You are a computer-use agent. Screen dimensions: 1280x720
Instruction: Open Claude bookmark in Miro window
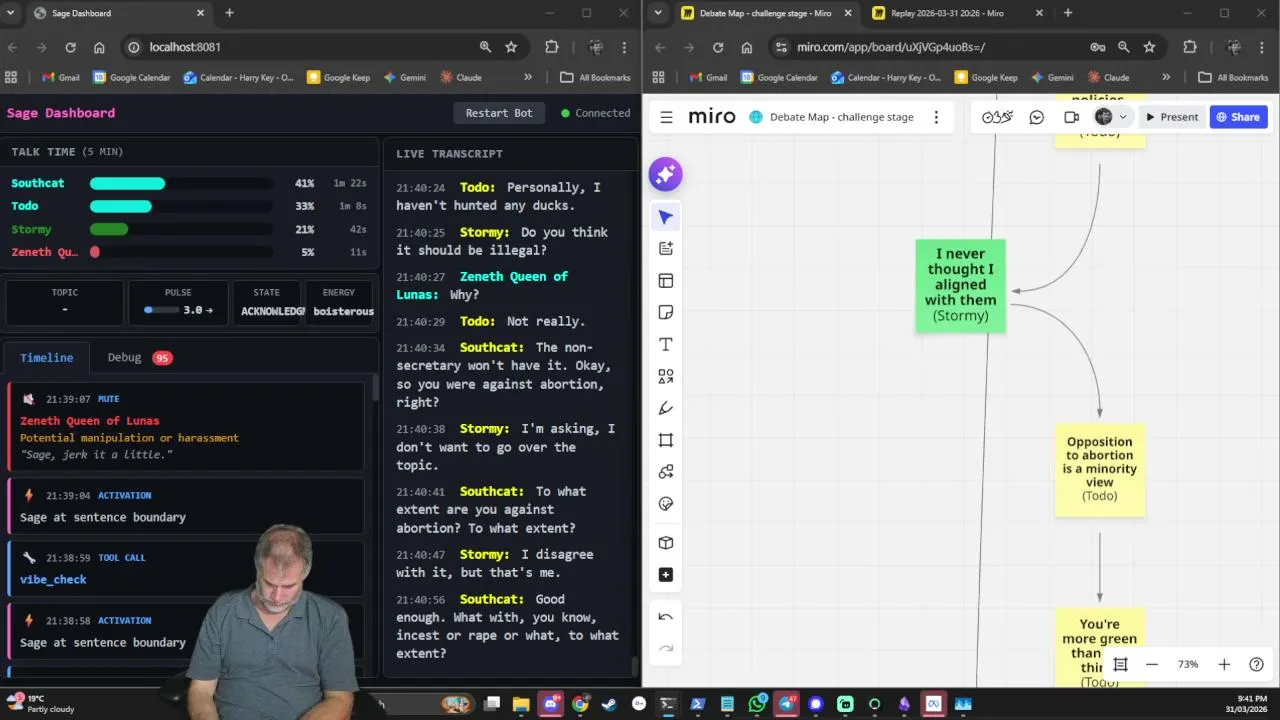point(1108,77)
